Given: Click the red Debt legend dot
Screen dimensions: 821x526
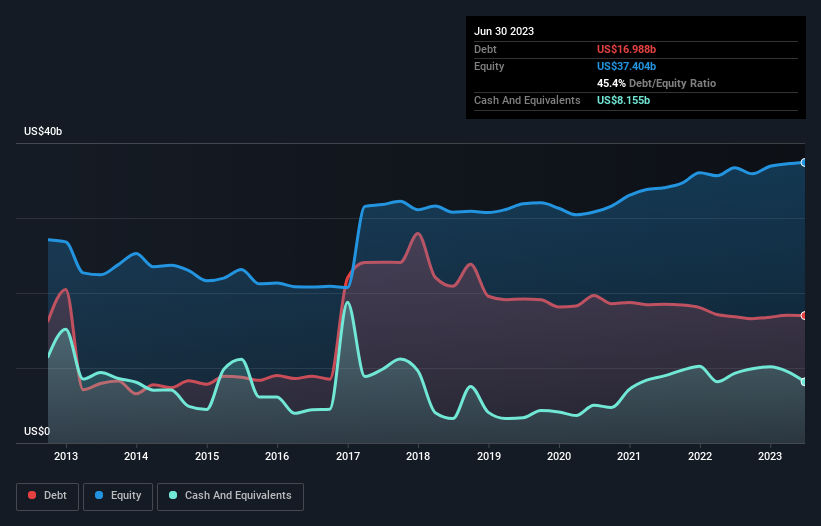Looking at the screenshot, I should tap(33, 496).
